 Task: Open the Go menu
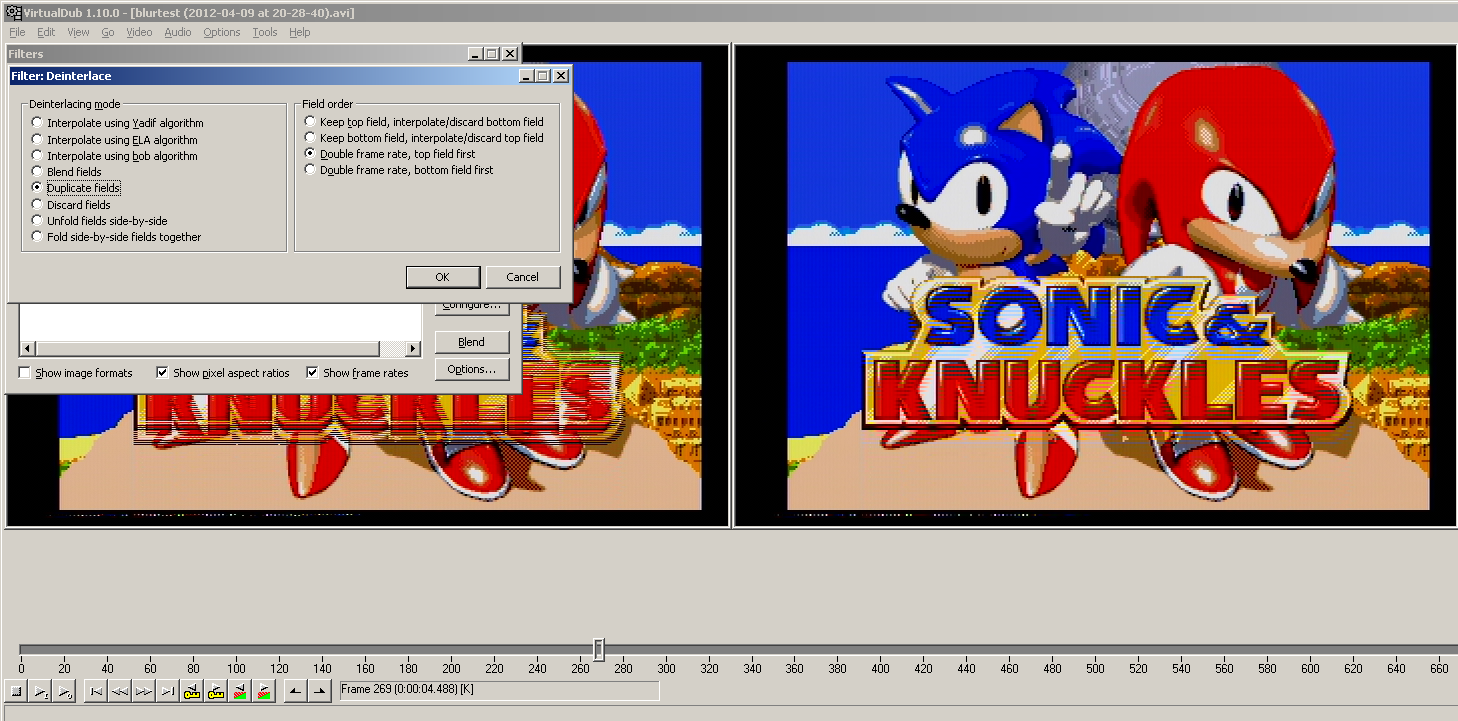pos(107,32)
